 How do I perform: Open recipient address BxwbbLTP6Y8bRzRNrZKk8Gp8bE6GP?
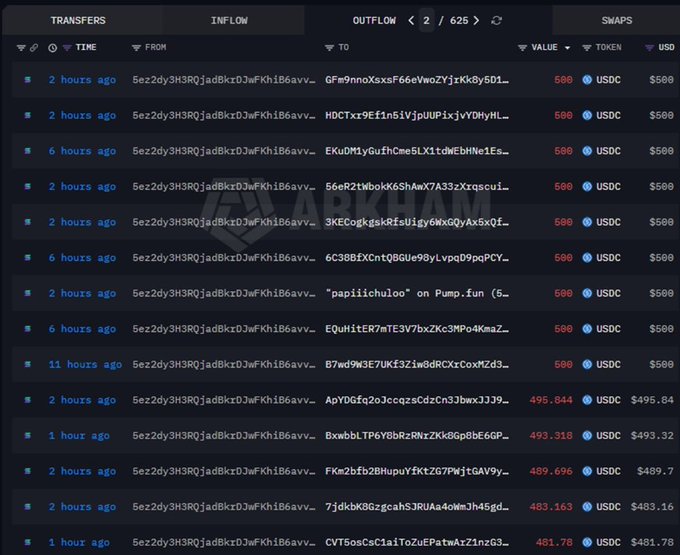tap(417, 435)
